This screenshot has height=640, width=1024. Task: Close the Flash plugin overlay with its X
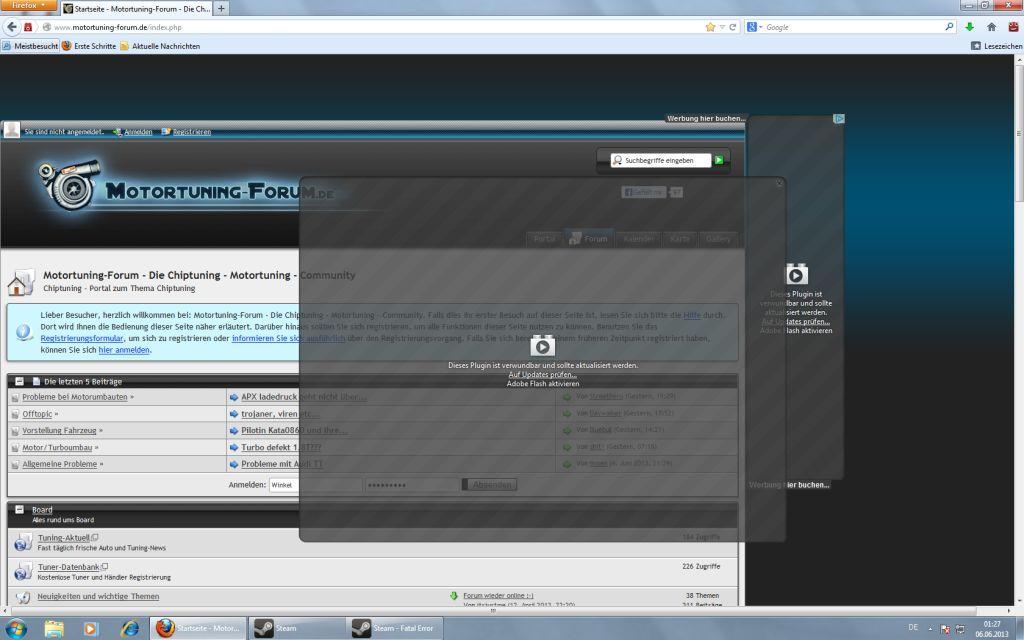pyautogui.click(x=778, y=184)
